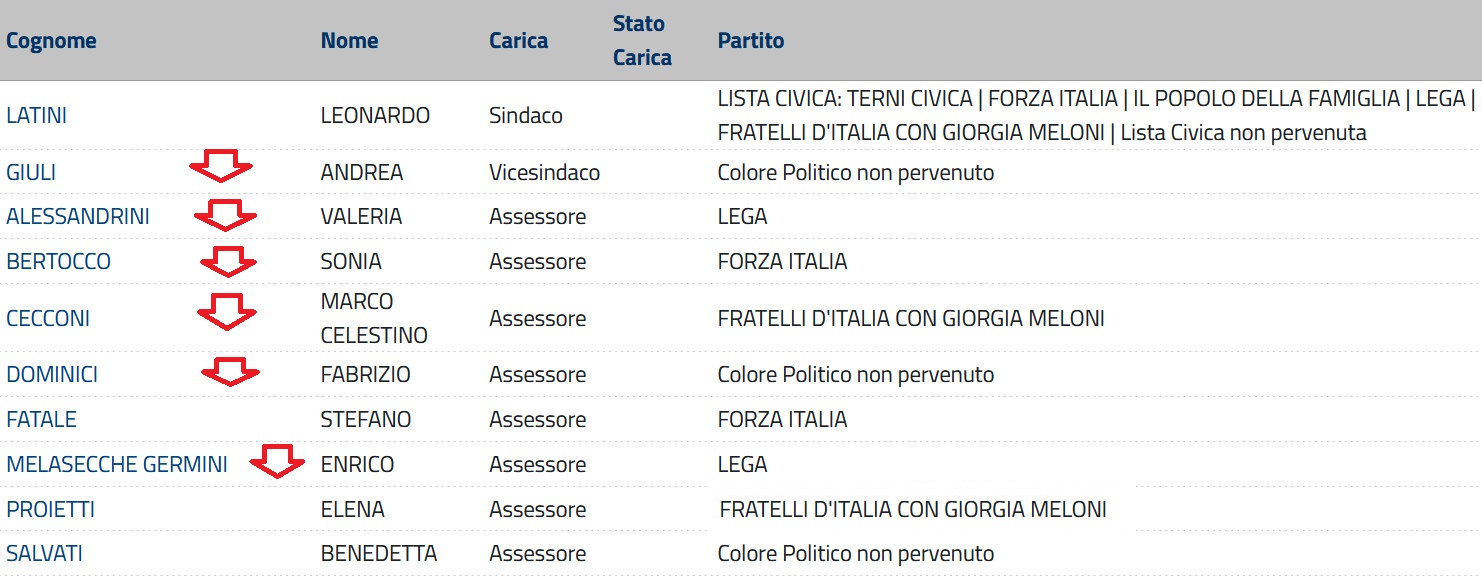The height and width of the screenshot is (581, 1482).
Task: Open the DOMINICI surname link
Action: [52, 374]
